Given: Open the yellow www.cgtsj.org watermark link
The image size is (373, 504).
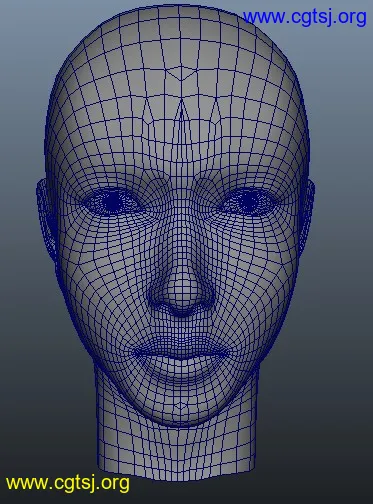Looking at the screenshot, I should [68, 483].
